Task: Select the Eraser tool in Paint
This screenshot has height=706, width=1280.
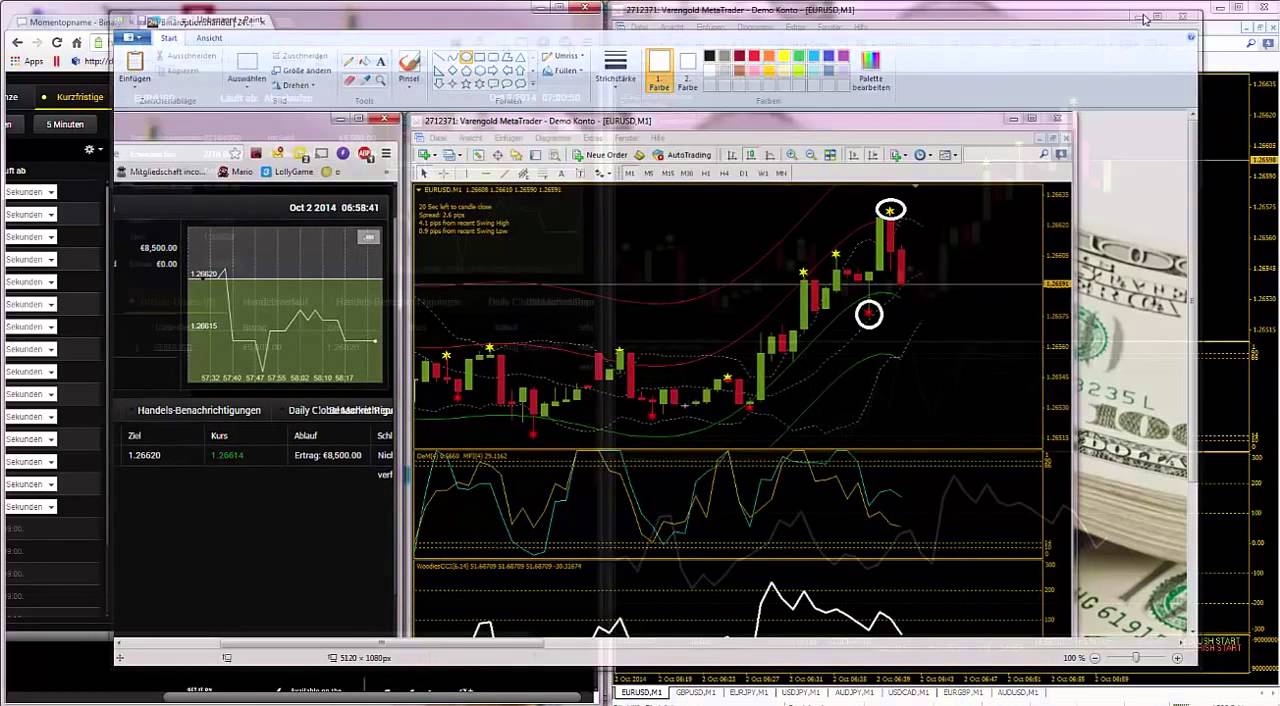Action: pyautogui.click(x=348, y=80)
